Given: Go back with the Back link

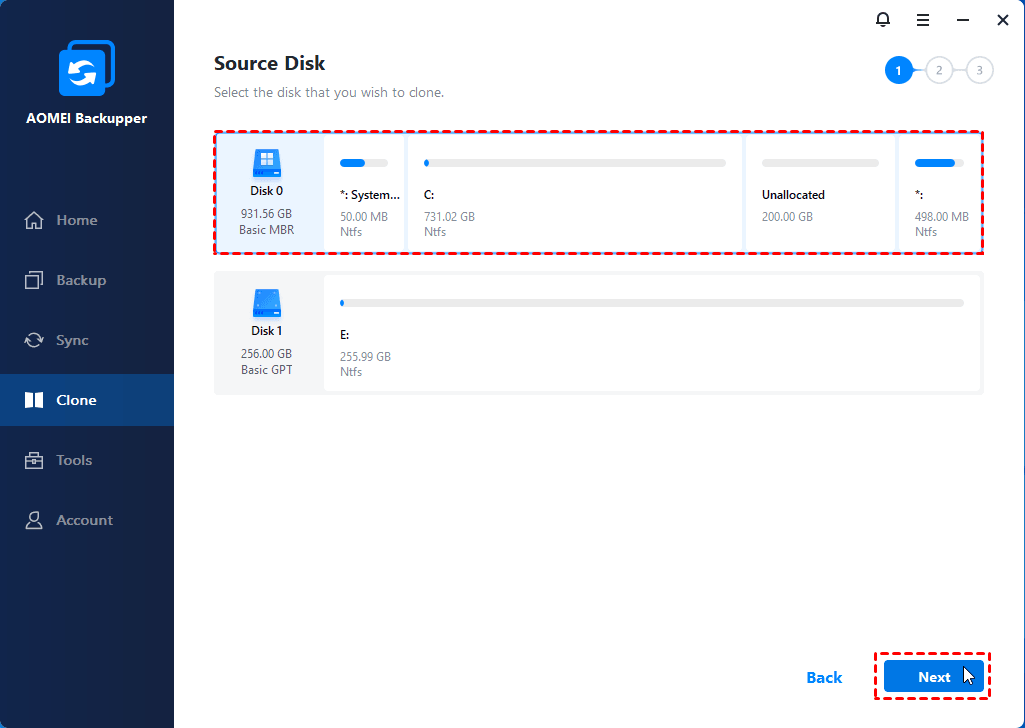Looking at the screenshot, I should [x=824, y=677].
